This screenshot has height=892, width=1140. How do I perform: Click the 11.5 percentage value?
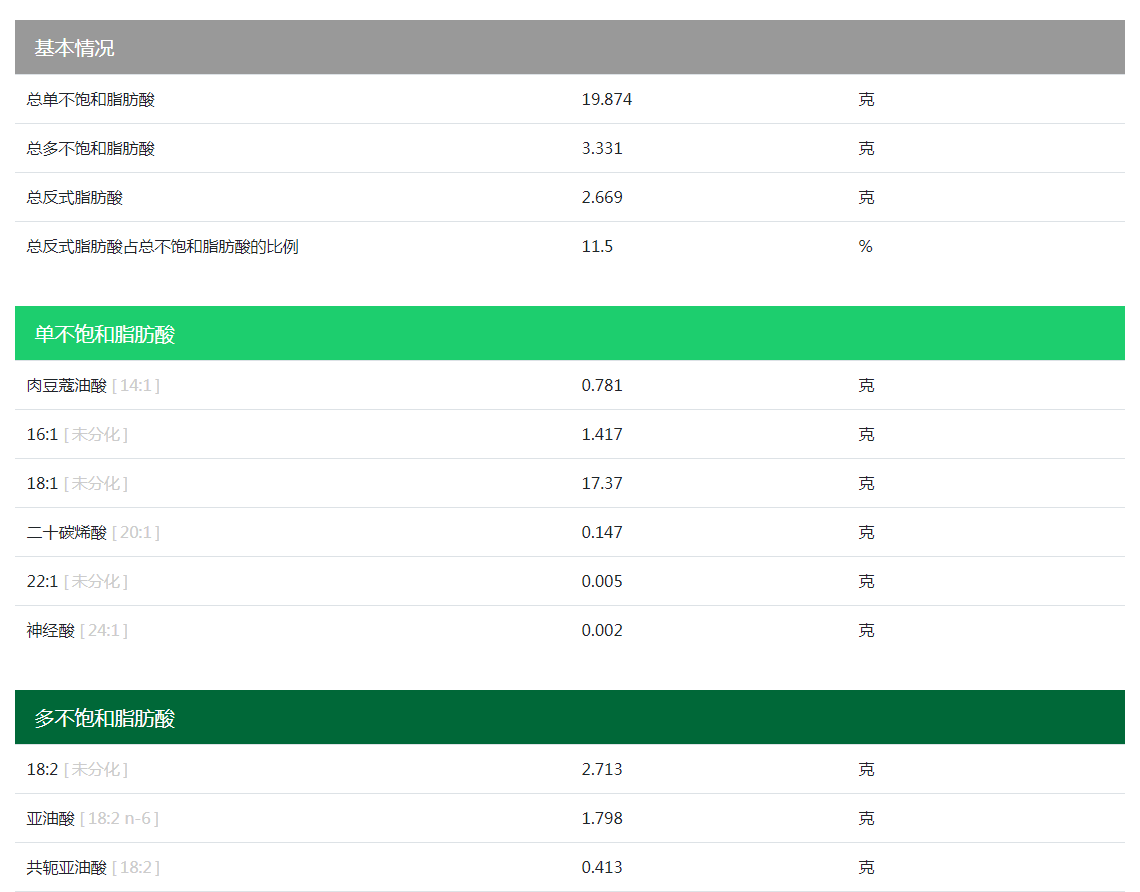(597, 247)
